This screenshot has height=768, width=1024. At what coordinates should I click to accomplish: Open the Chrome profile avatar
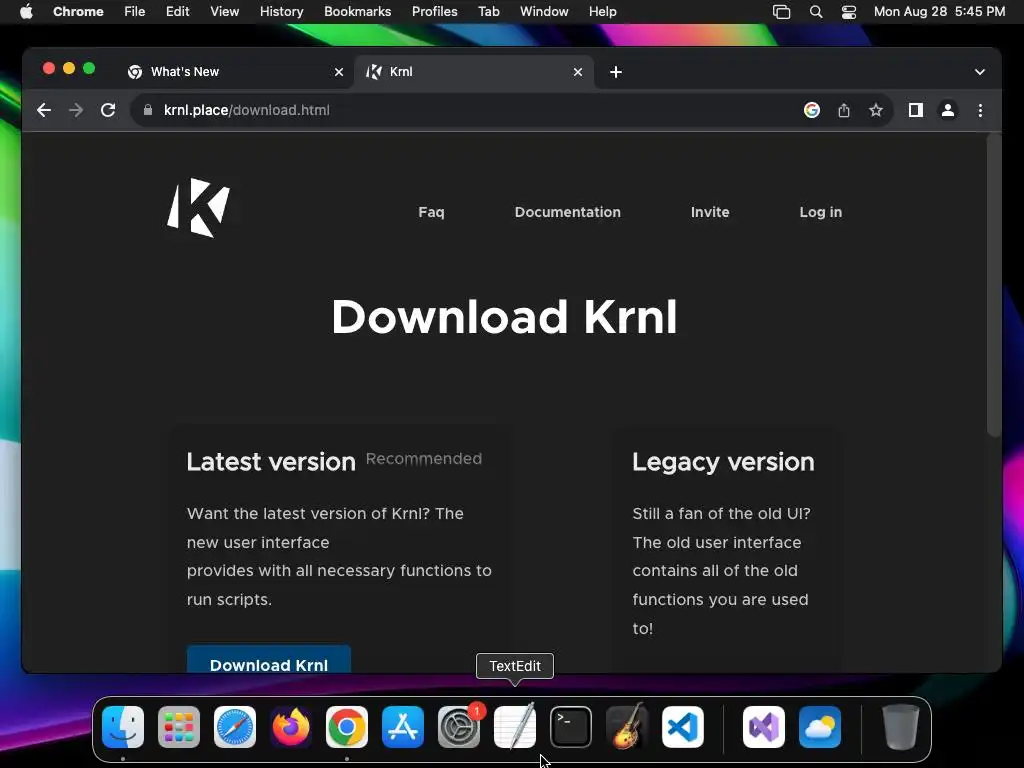(x=948, y=110)
